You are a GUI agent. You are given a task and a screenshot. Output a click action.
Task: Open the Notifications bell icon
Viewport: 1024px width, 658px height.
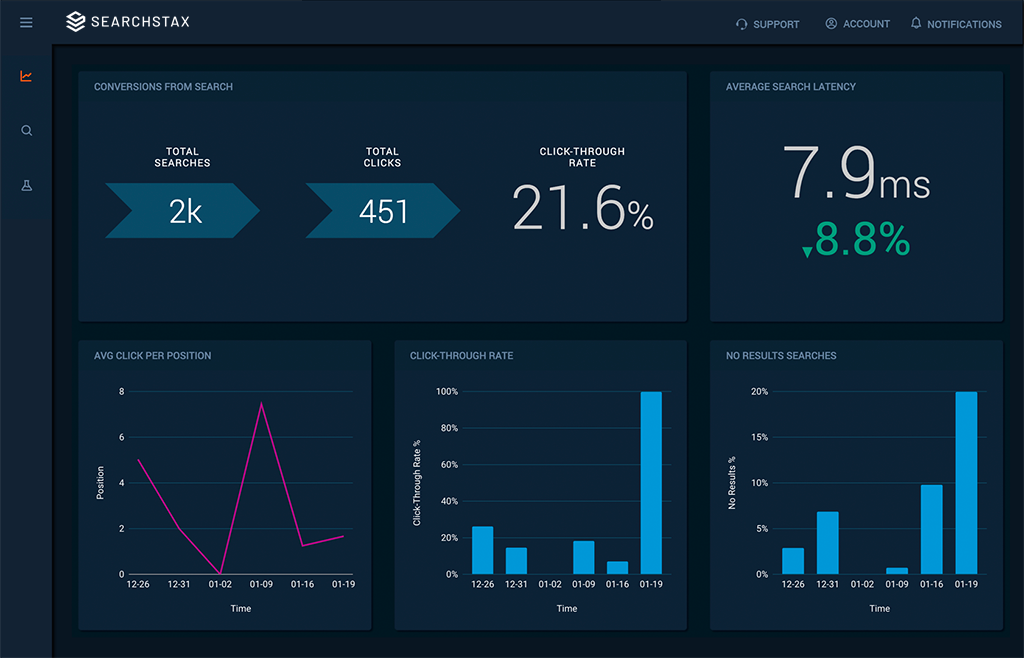[x=915, y=24]
